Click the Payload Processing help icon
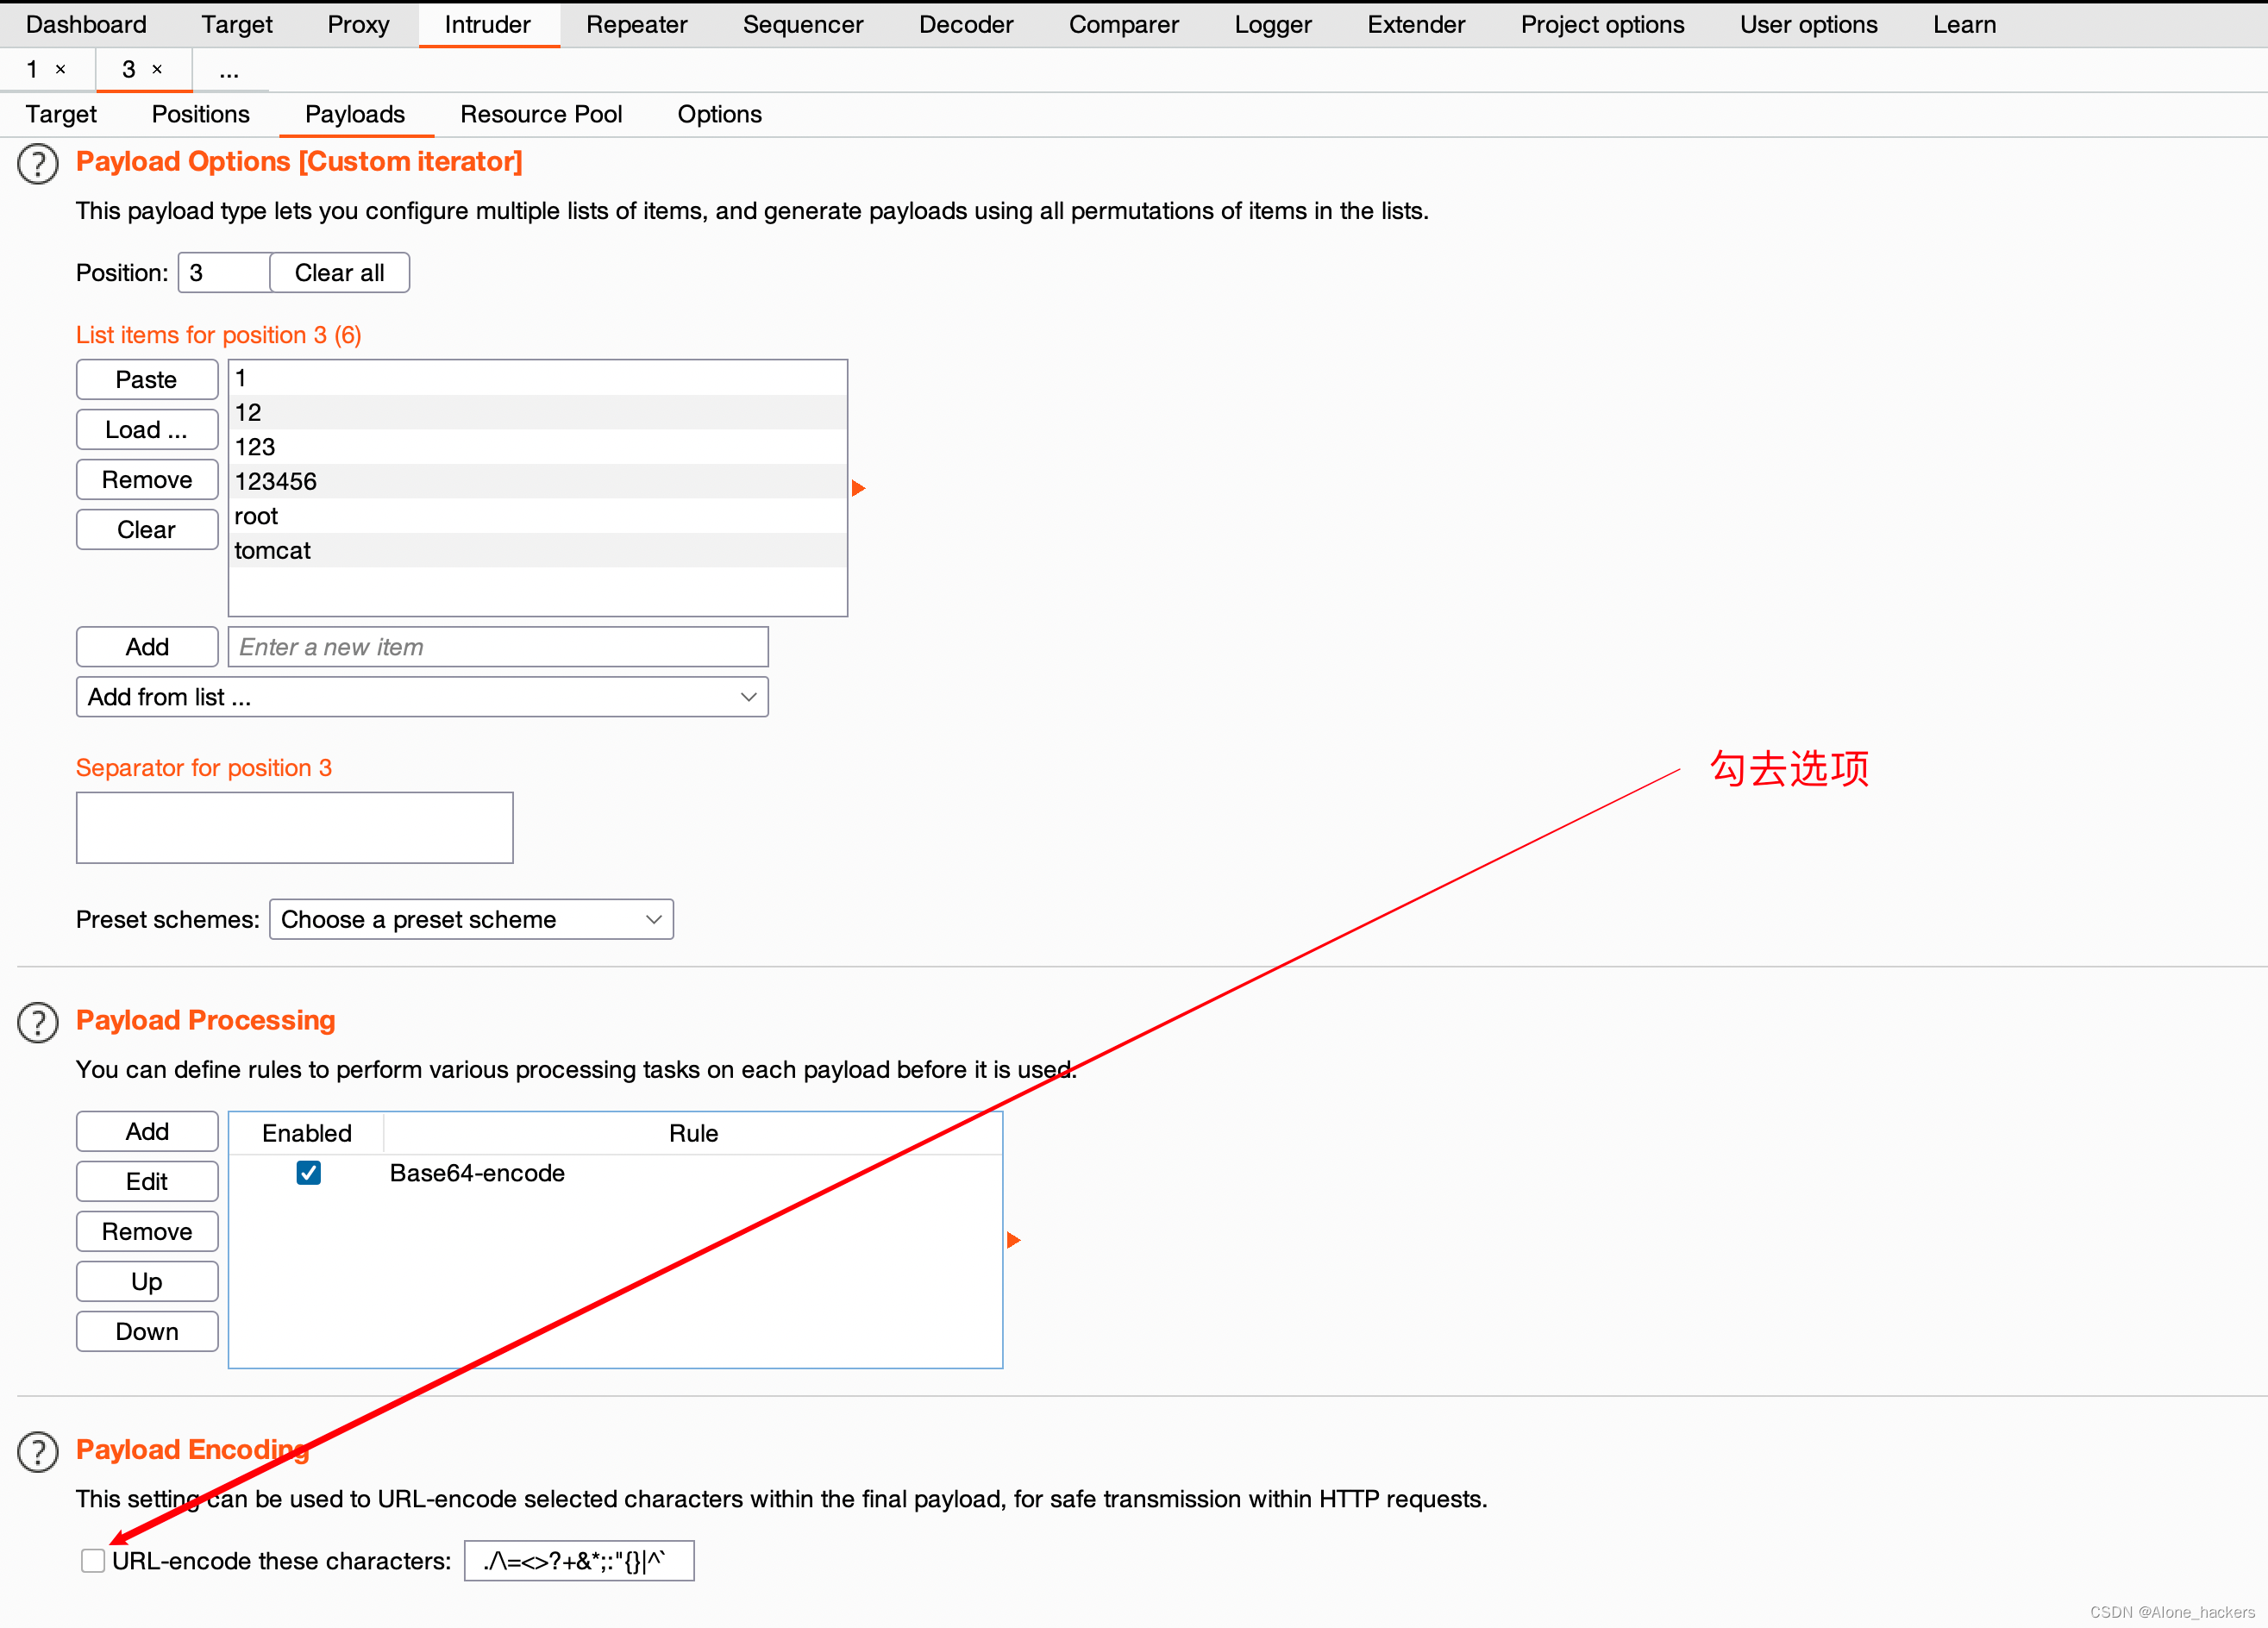Image resolution: width=2268 pixels, height=1628 pixels. (x=38, y=1022)
